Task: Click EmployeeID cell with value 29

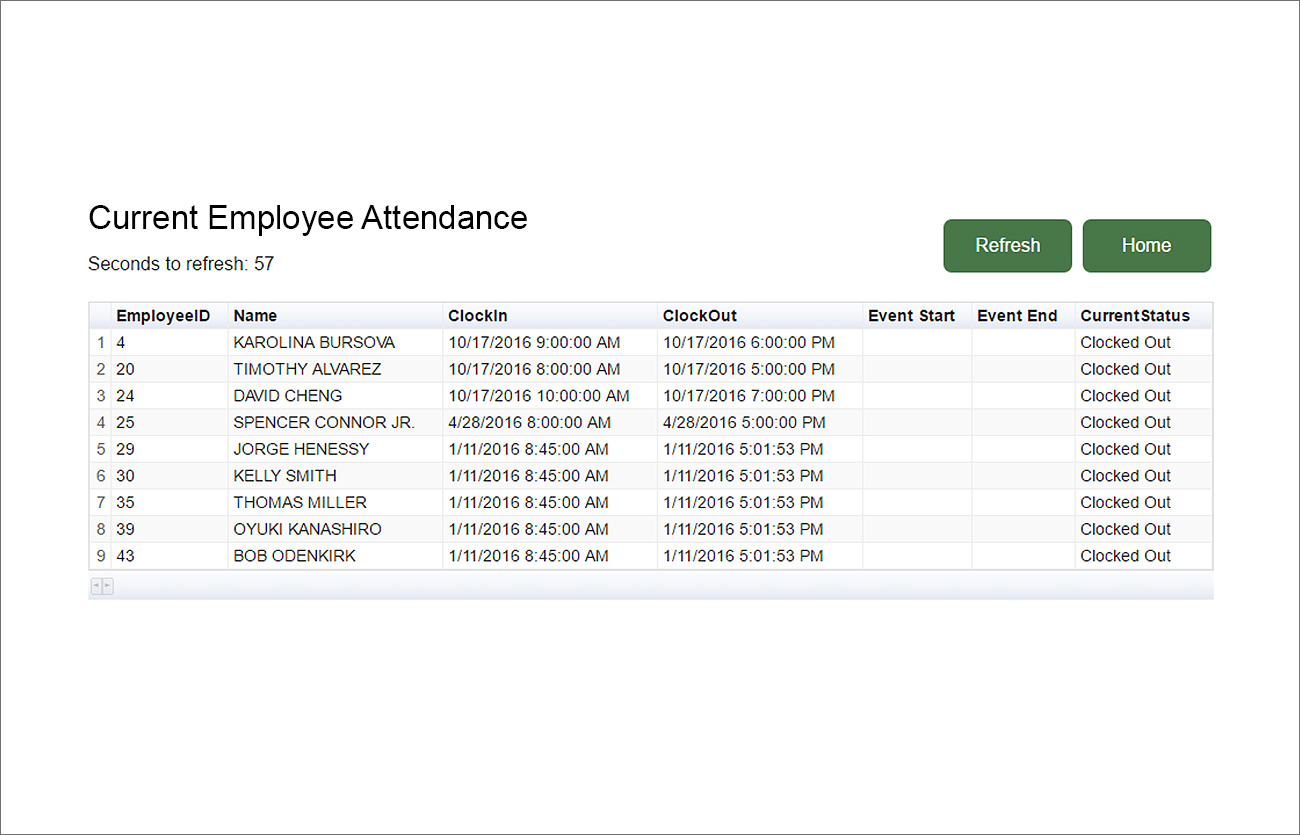Action: click(x=169, y=449)
